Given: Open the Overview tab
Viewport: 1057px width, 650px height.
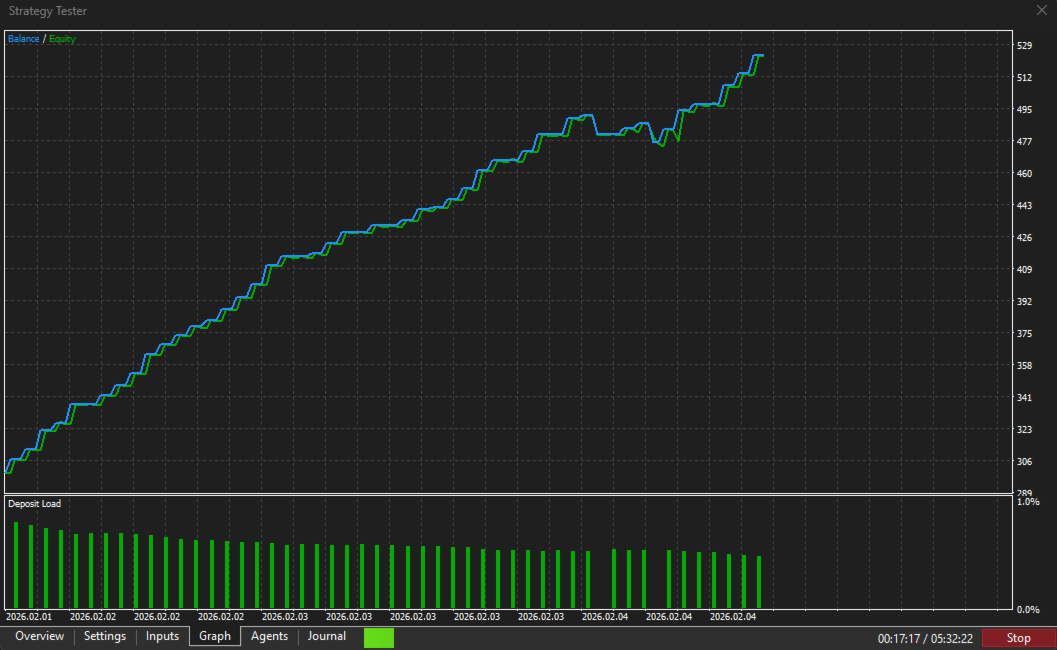Looking at the screenshot, I should pos(39,637).
